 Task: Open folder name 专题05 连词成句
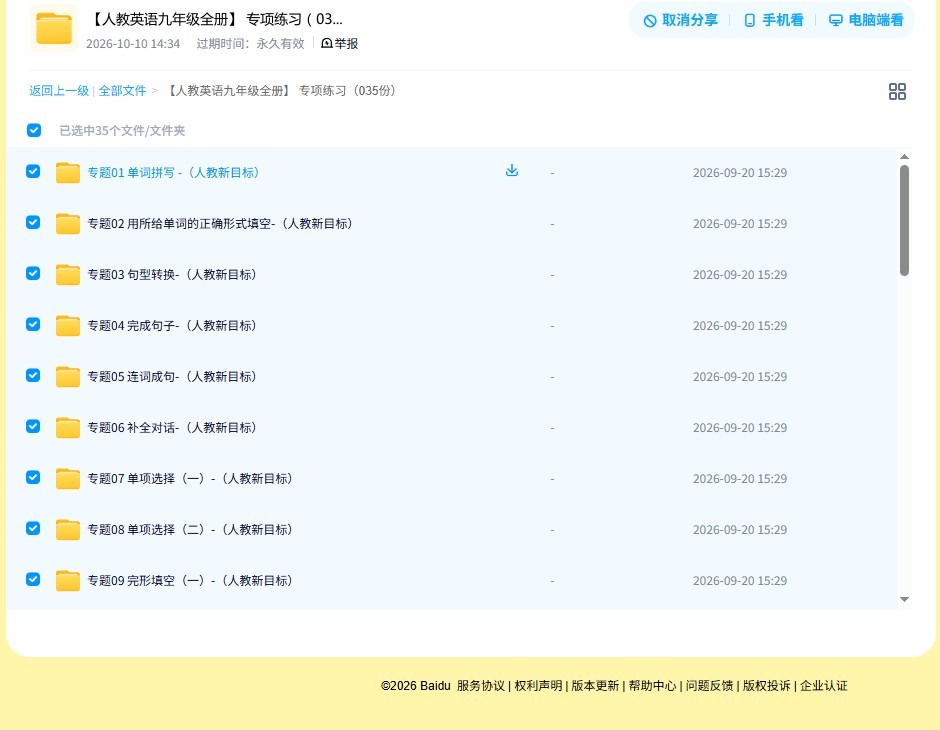point(172,376)
